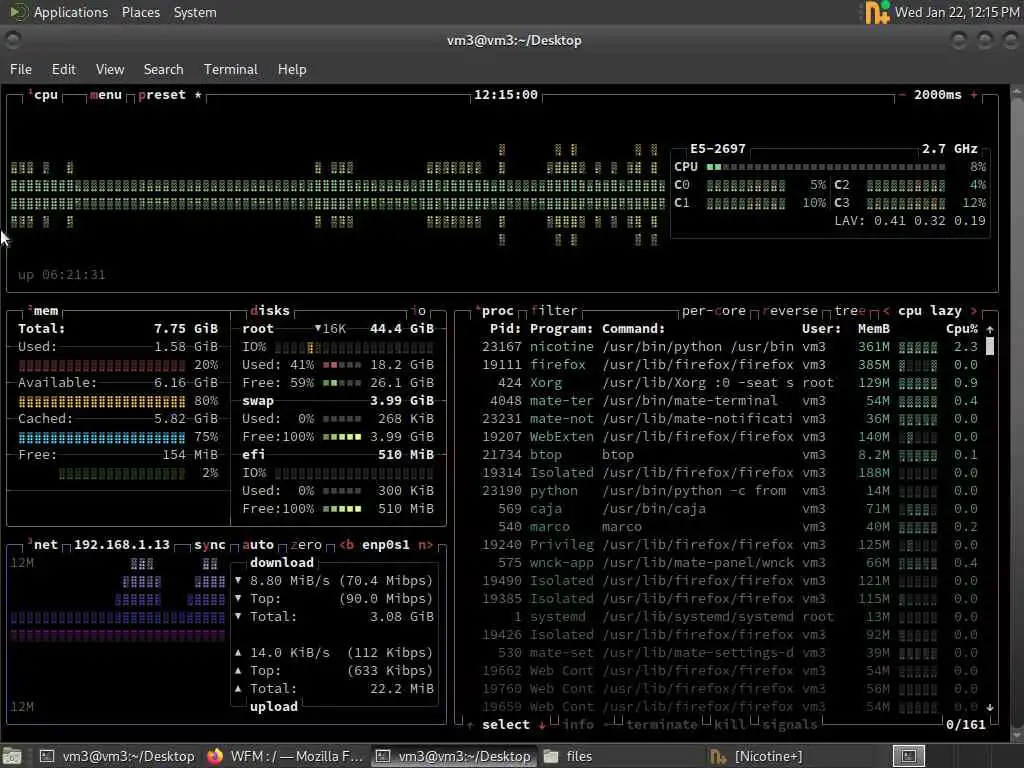Open the Help menu
1024x768 pixels.
(x=292, y=69)
